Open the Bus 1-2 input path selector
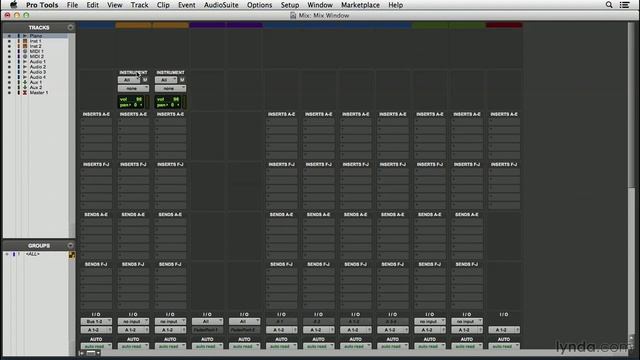 [x=96, y=322]
